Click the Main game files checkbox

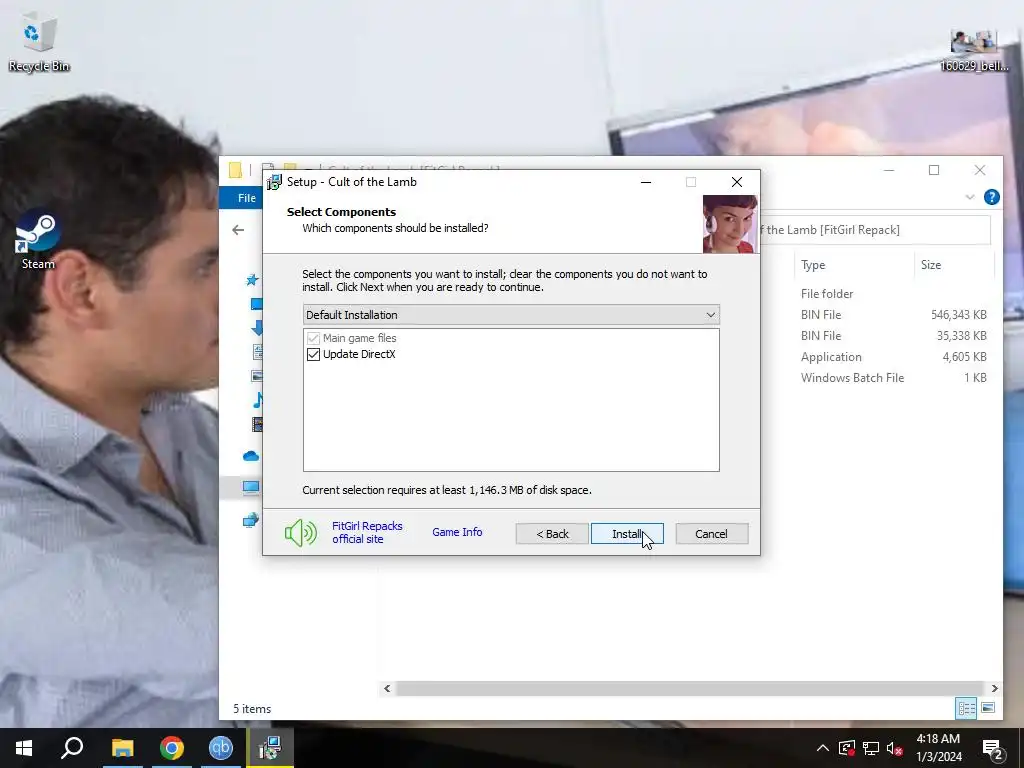click(x=313, y=338)
